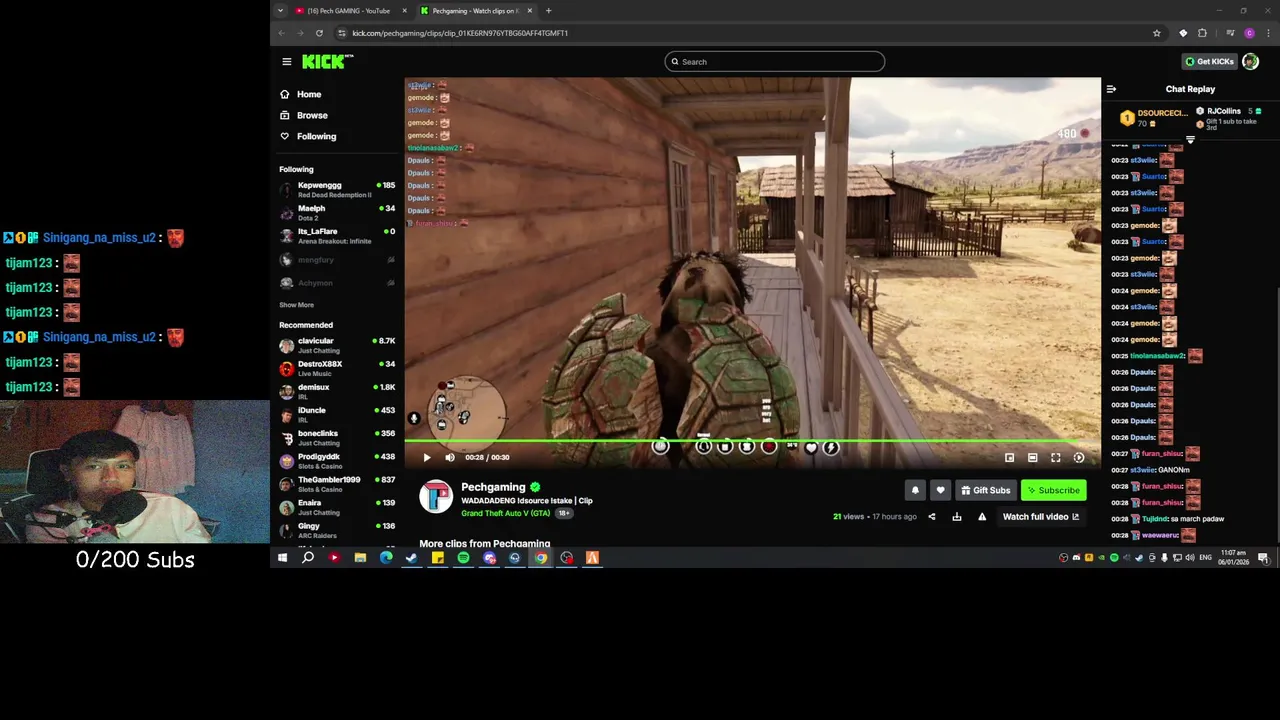Viewport: 1280px width, 720px height.
Task: Open the taskbar clock and date
Action: tap(1233, 558)
